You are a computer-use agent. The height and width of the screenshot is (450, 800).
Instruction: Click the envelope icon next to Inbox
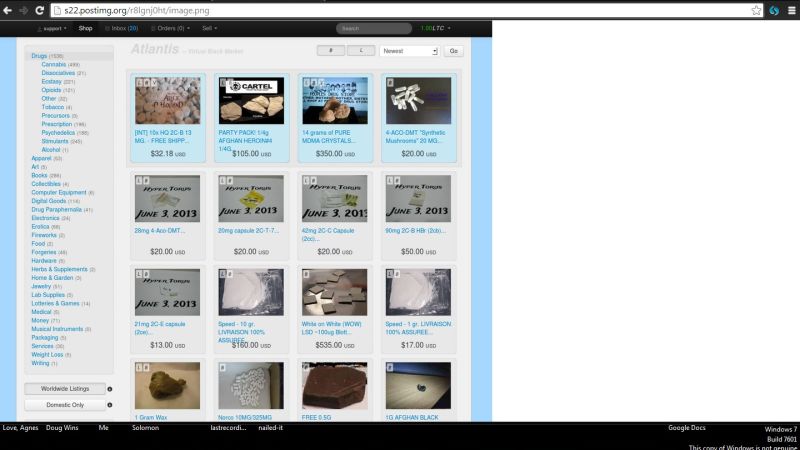tap(107, 29)
